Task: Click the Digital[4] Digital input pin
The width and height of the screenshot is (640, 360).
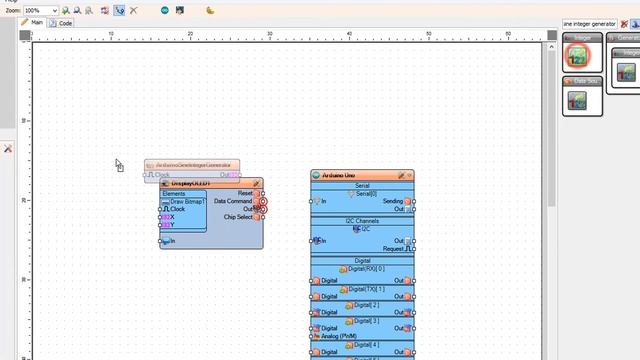Action: coord(311,352)
